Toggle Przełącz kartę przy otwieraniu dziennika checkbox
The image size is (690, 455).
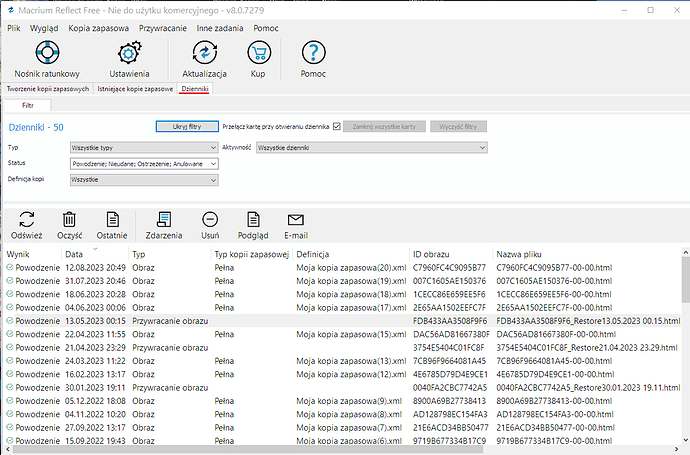click(337, 126)
